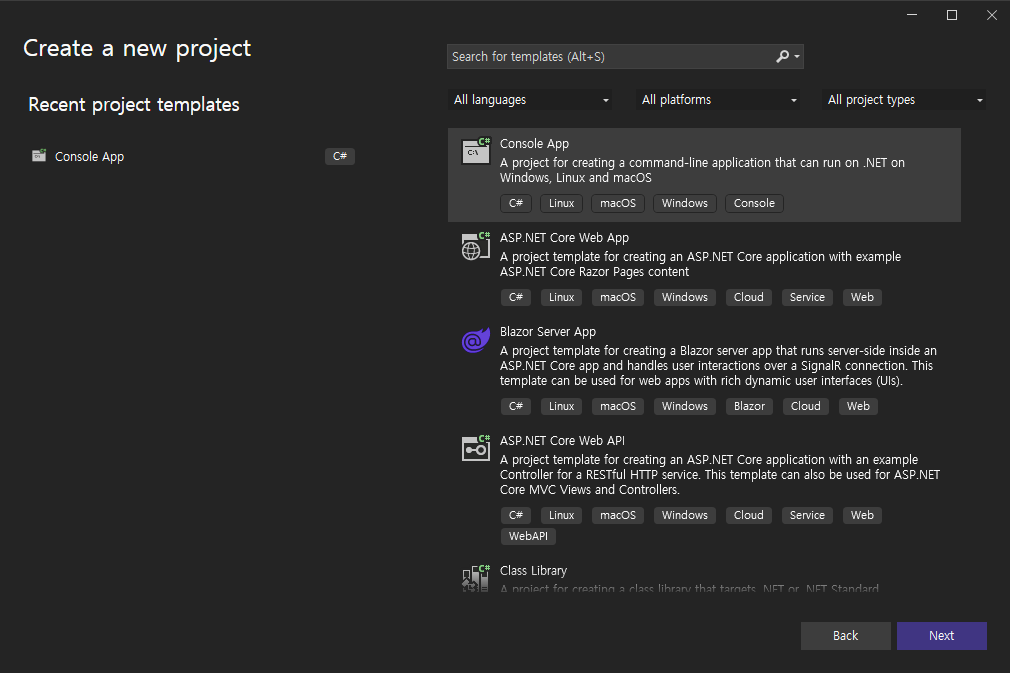Click the Console tag under Console App
The image size is (1010, 673).
coord(754,203)
